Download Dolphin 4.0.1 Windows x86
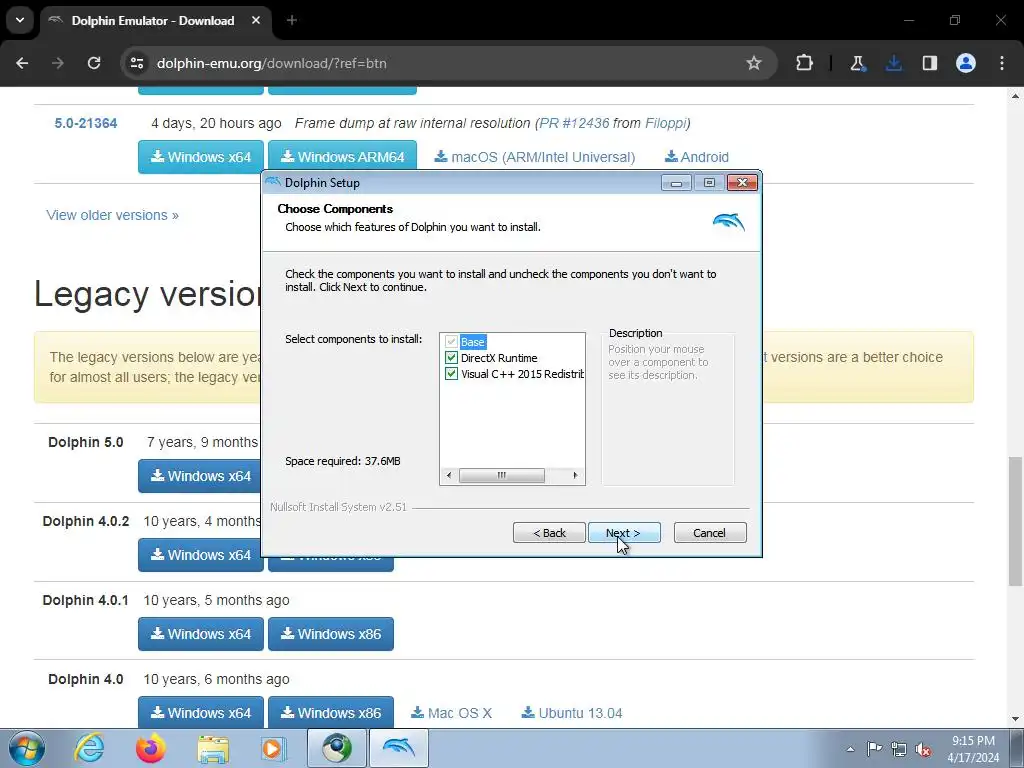Screen dimensions: 1024x768 point(330,634)
